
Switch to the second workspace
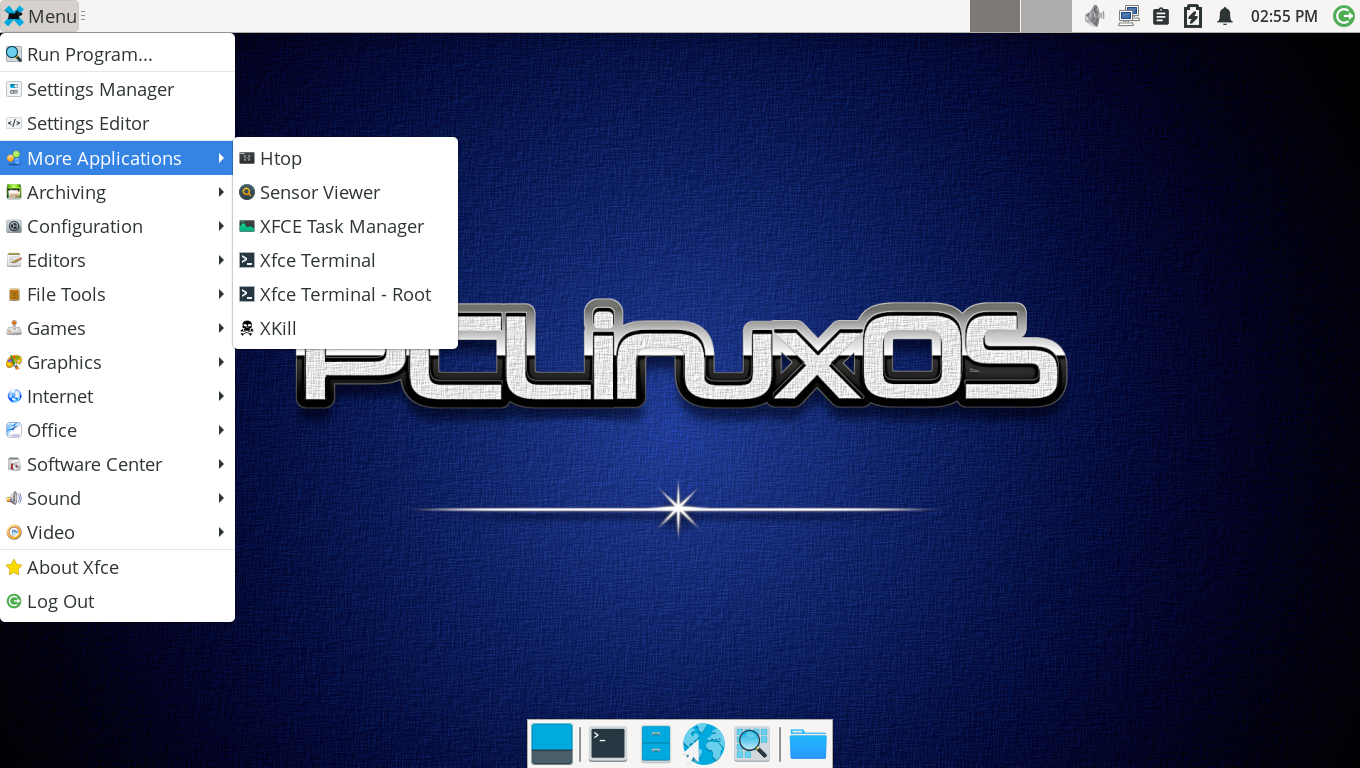click(x=1046, y=16)
